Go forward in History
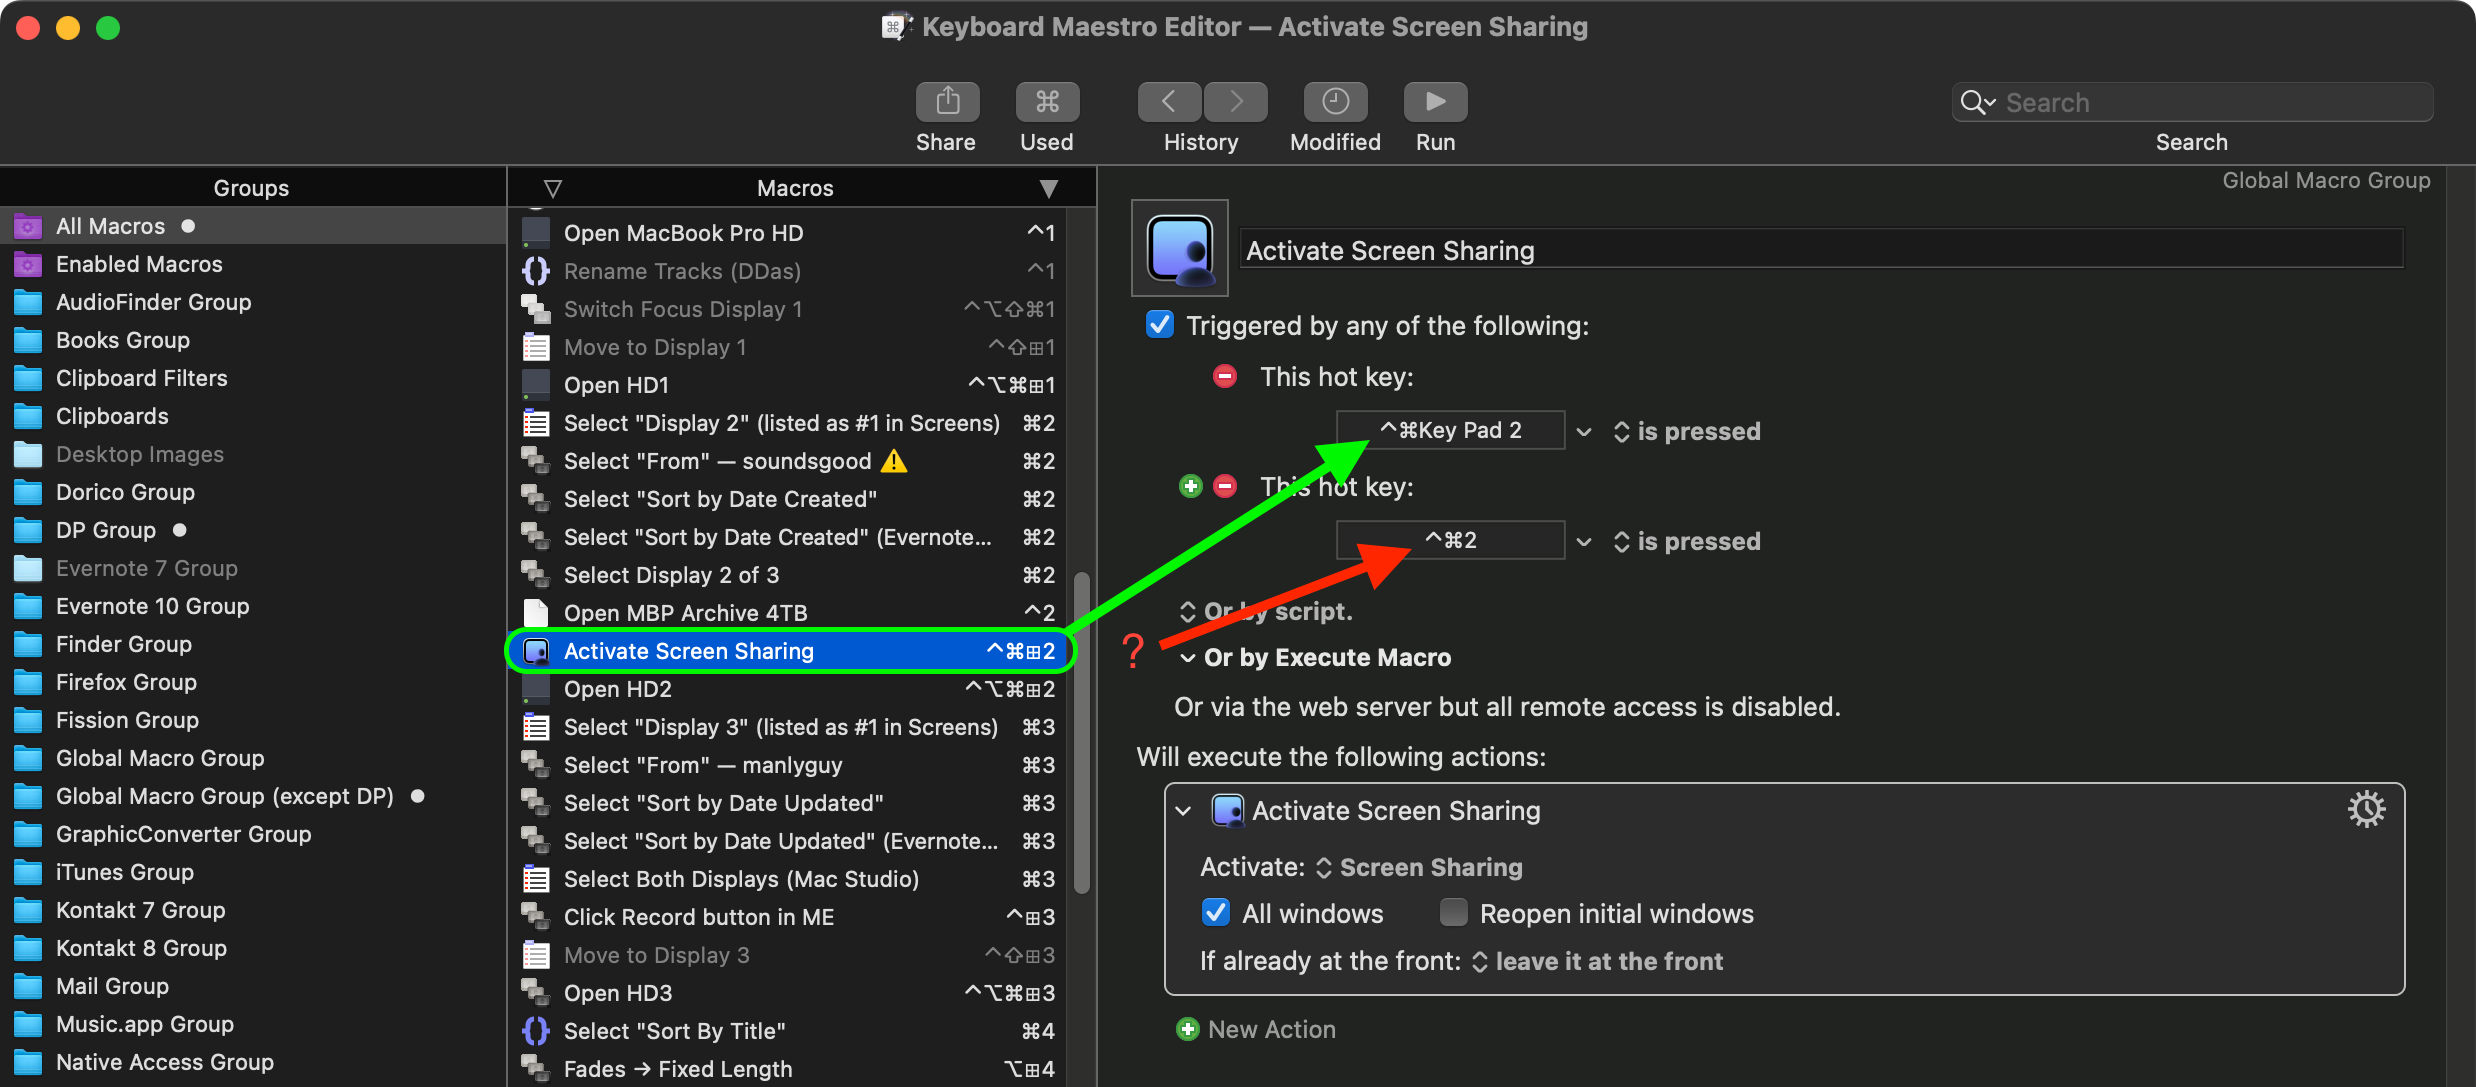The width and height of the screenshot is (2476, 1087). tap(1236, 102)
